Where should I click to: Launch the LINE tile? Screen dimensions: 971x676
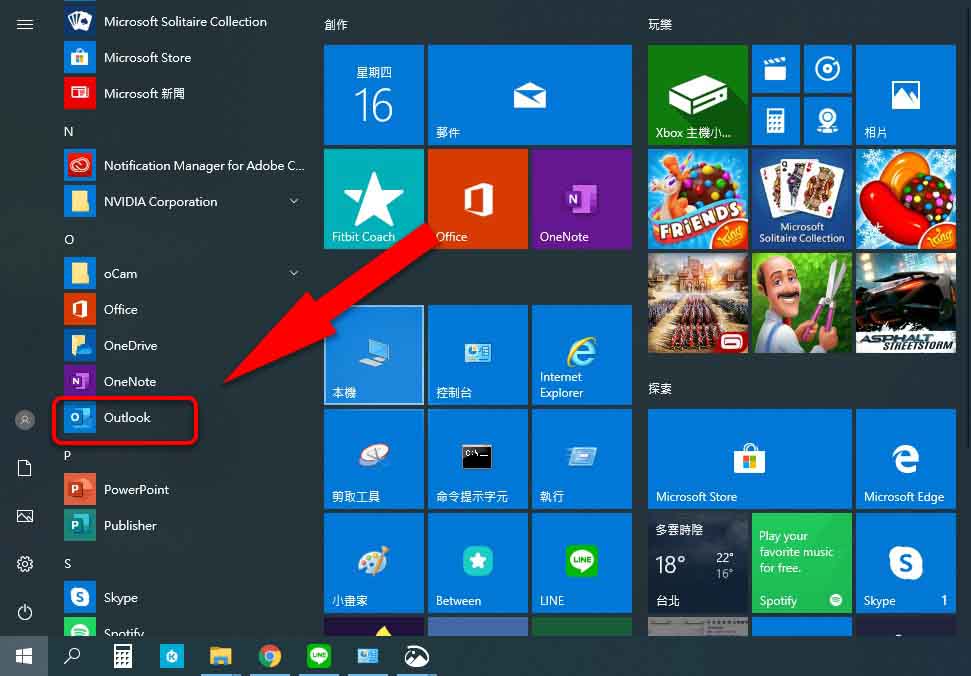point(581,563)
